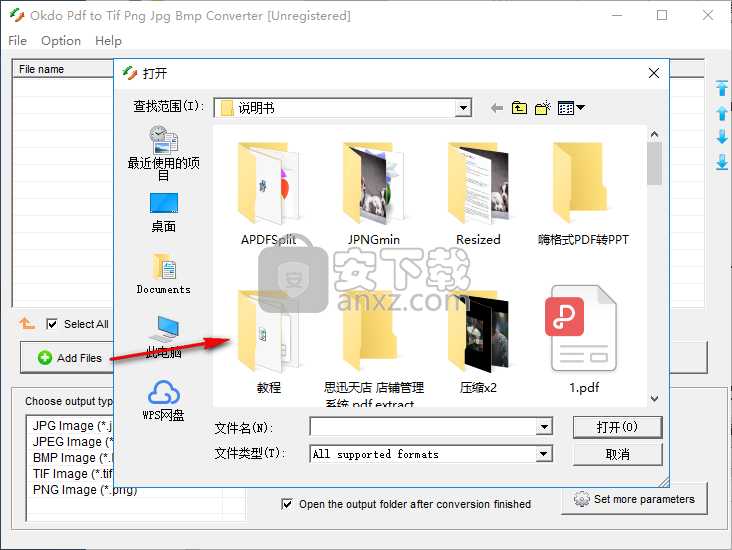Screen dimensions: 732x550
Task: Select the JPNGmin folder
Action: point(373,193)
